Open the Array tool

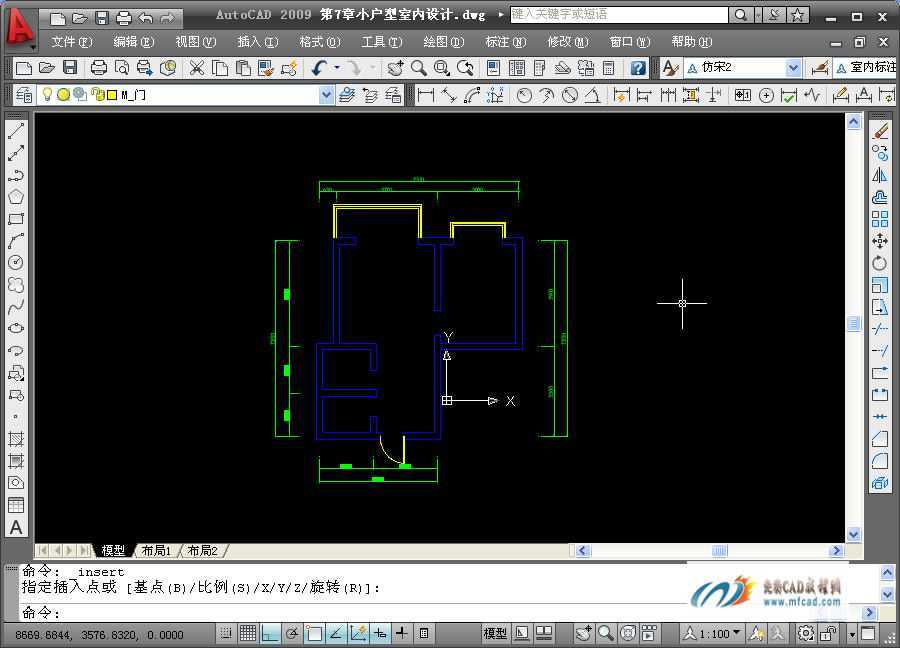(880, 219)
